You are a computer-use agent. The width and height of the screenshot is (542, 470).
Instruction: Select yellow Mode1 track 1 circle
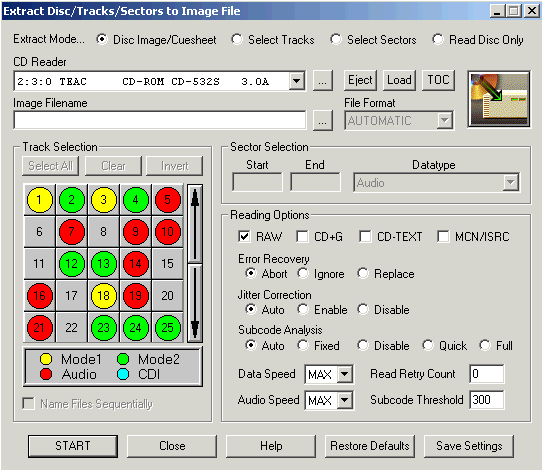(39, 200)
